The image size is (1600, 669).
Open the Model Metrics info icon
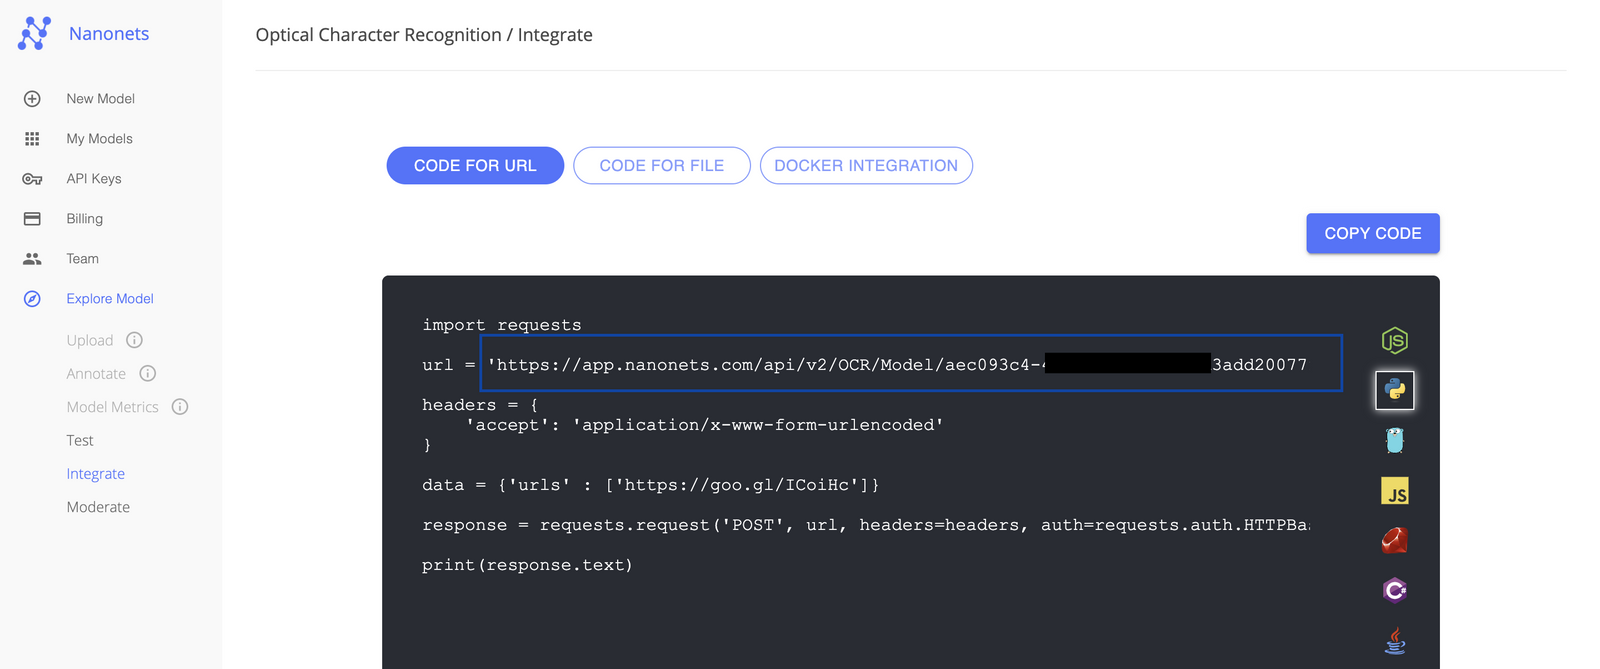click(180, 407)
